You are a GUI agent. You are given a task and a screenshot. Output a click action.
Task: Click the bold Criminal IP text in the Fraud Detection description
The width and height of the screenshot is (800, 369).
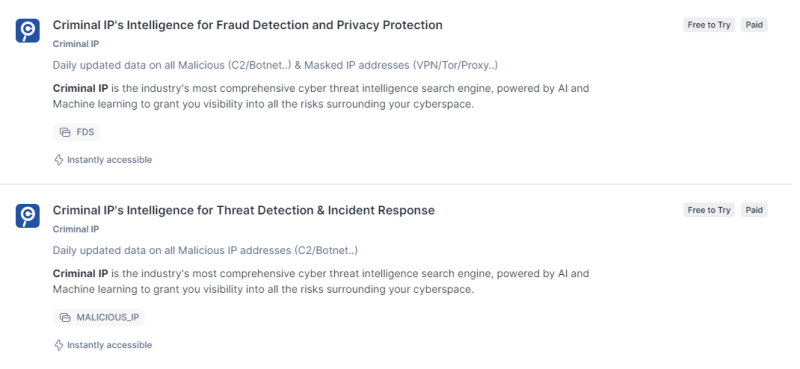click(x=81, y=88)
